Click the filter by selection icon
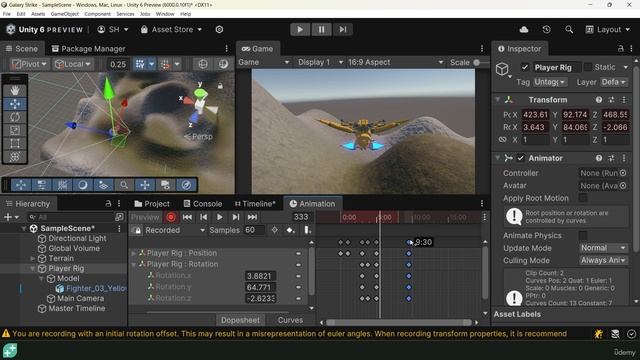This screenshot has height=360, width=640. coord(275,230)
